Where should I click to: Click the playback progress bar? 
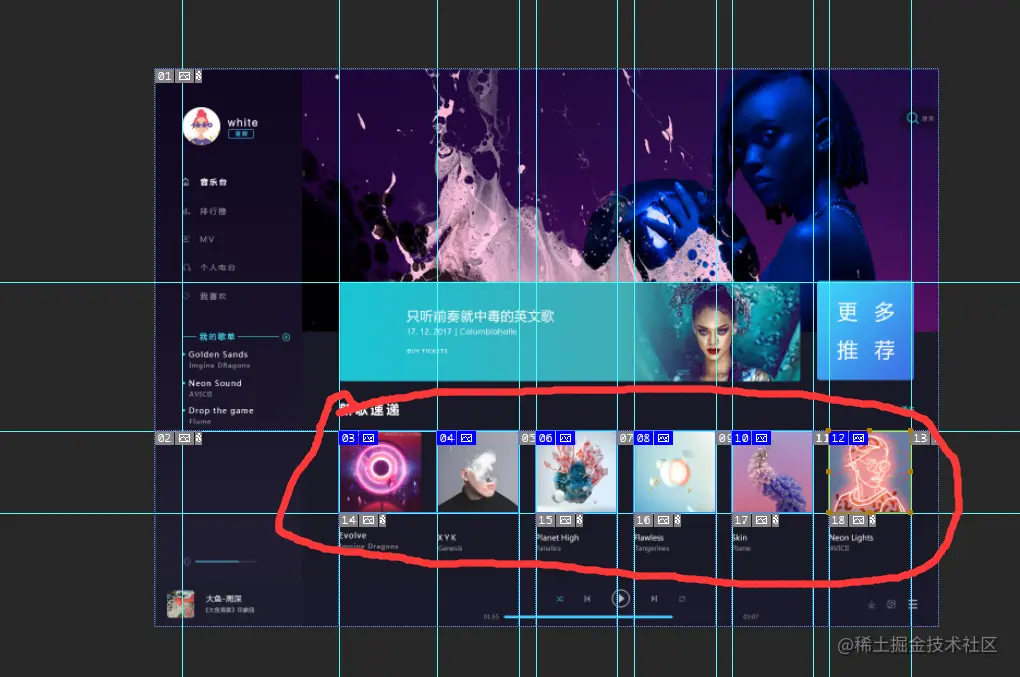[x=588, y=617]
